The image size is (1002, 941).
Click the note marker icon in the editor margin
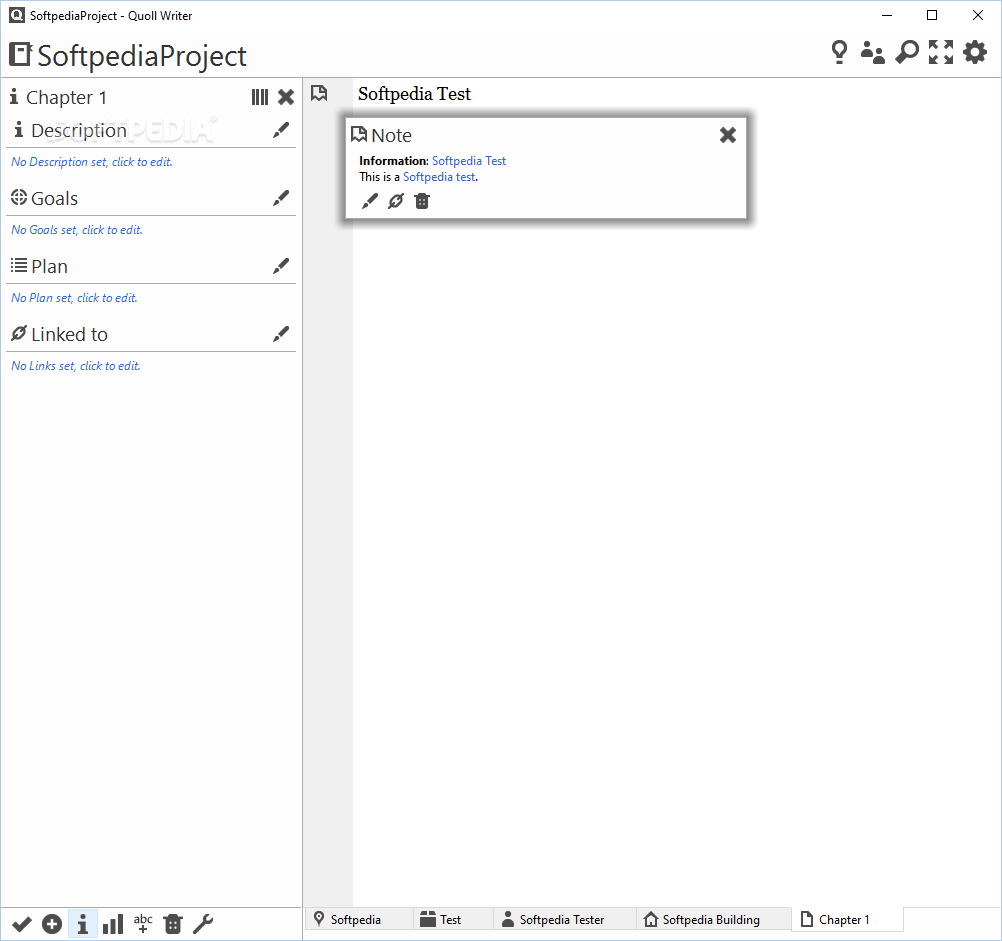(319, 94)
